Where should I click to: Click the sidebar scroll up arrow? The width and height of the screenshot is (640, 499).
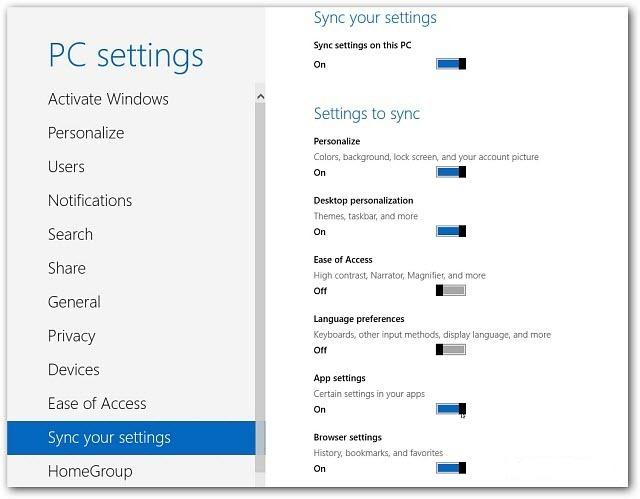(261, 96)
